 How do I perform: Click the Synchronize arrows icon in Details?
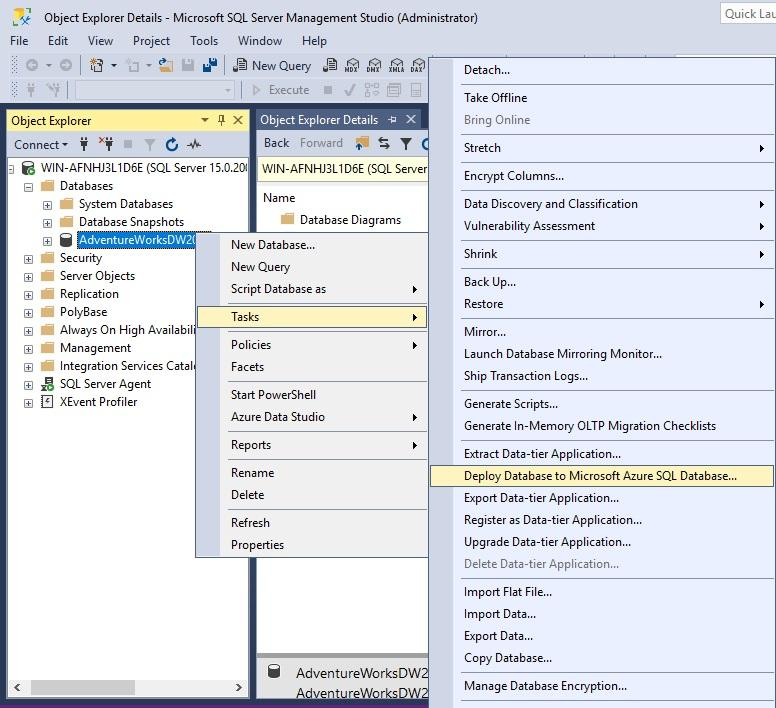click(x=384, y=143)
